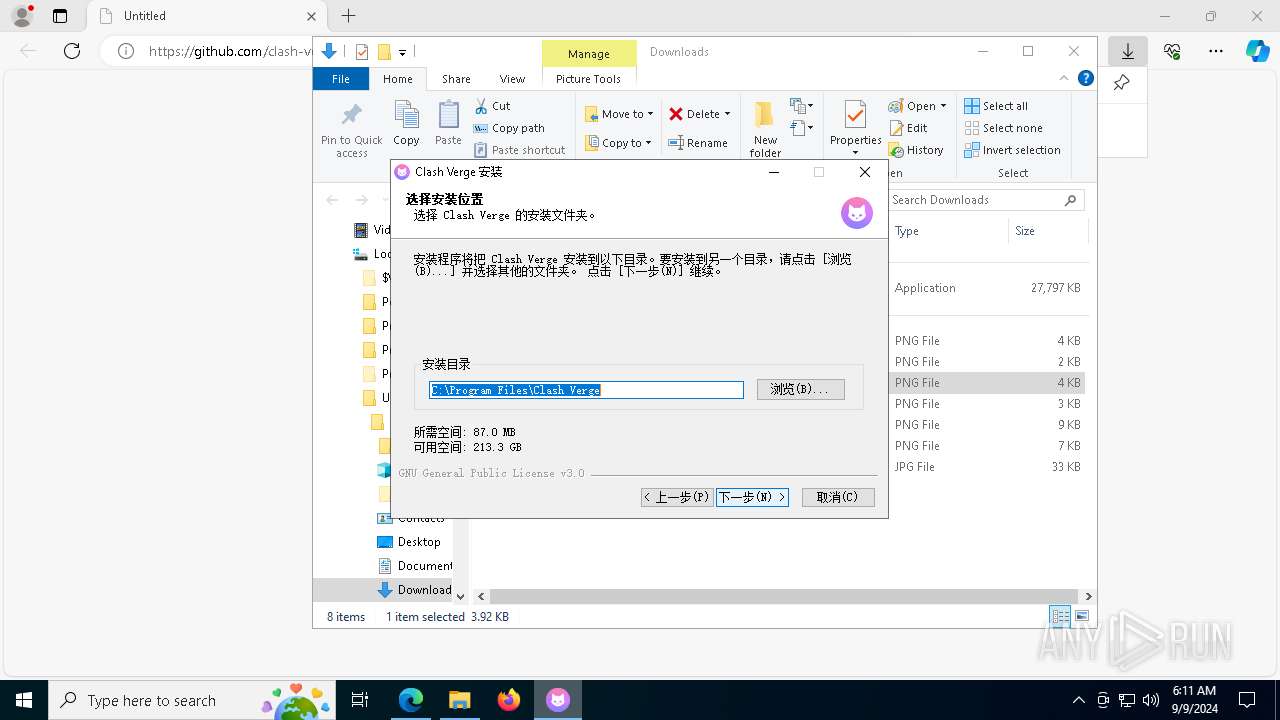Open Explorer Help question mark icon
Image resolution: width=1280 pixels, height=720 pixels.
[x=1086, y=78]
